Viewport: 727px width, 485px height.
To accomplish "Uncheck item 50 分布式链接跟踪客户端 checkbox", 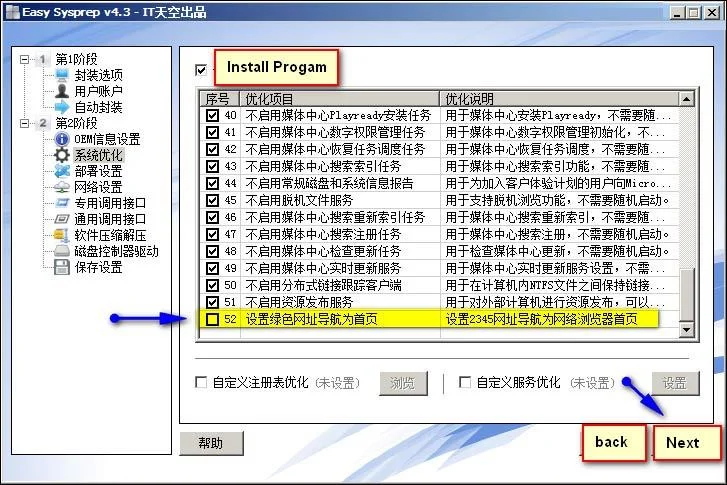I will (212, 285).
